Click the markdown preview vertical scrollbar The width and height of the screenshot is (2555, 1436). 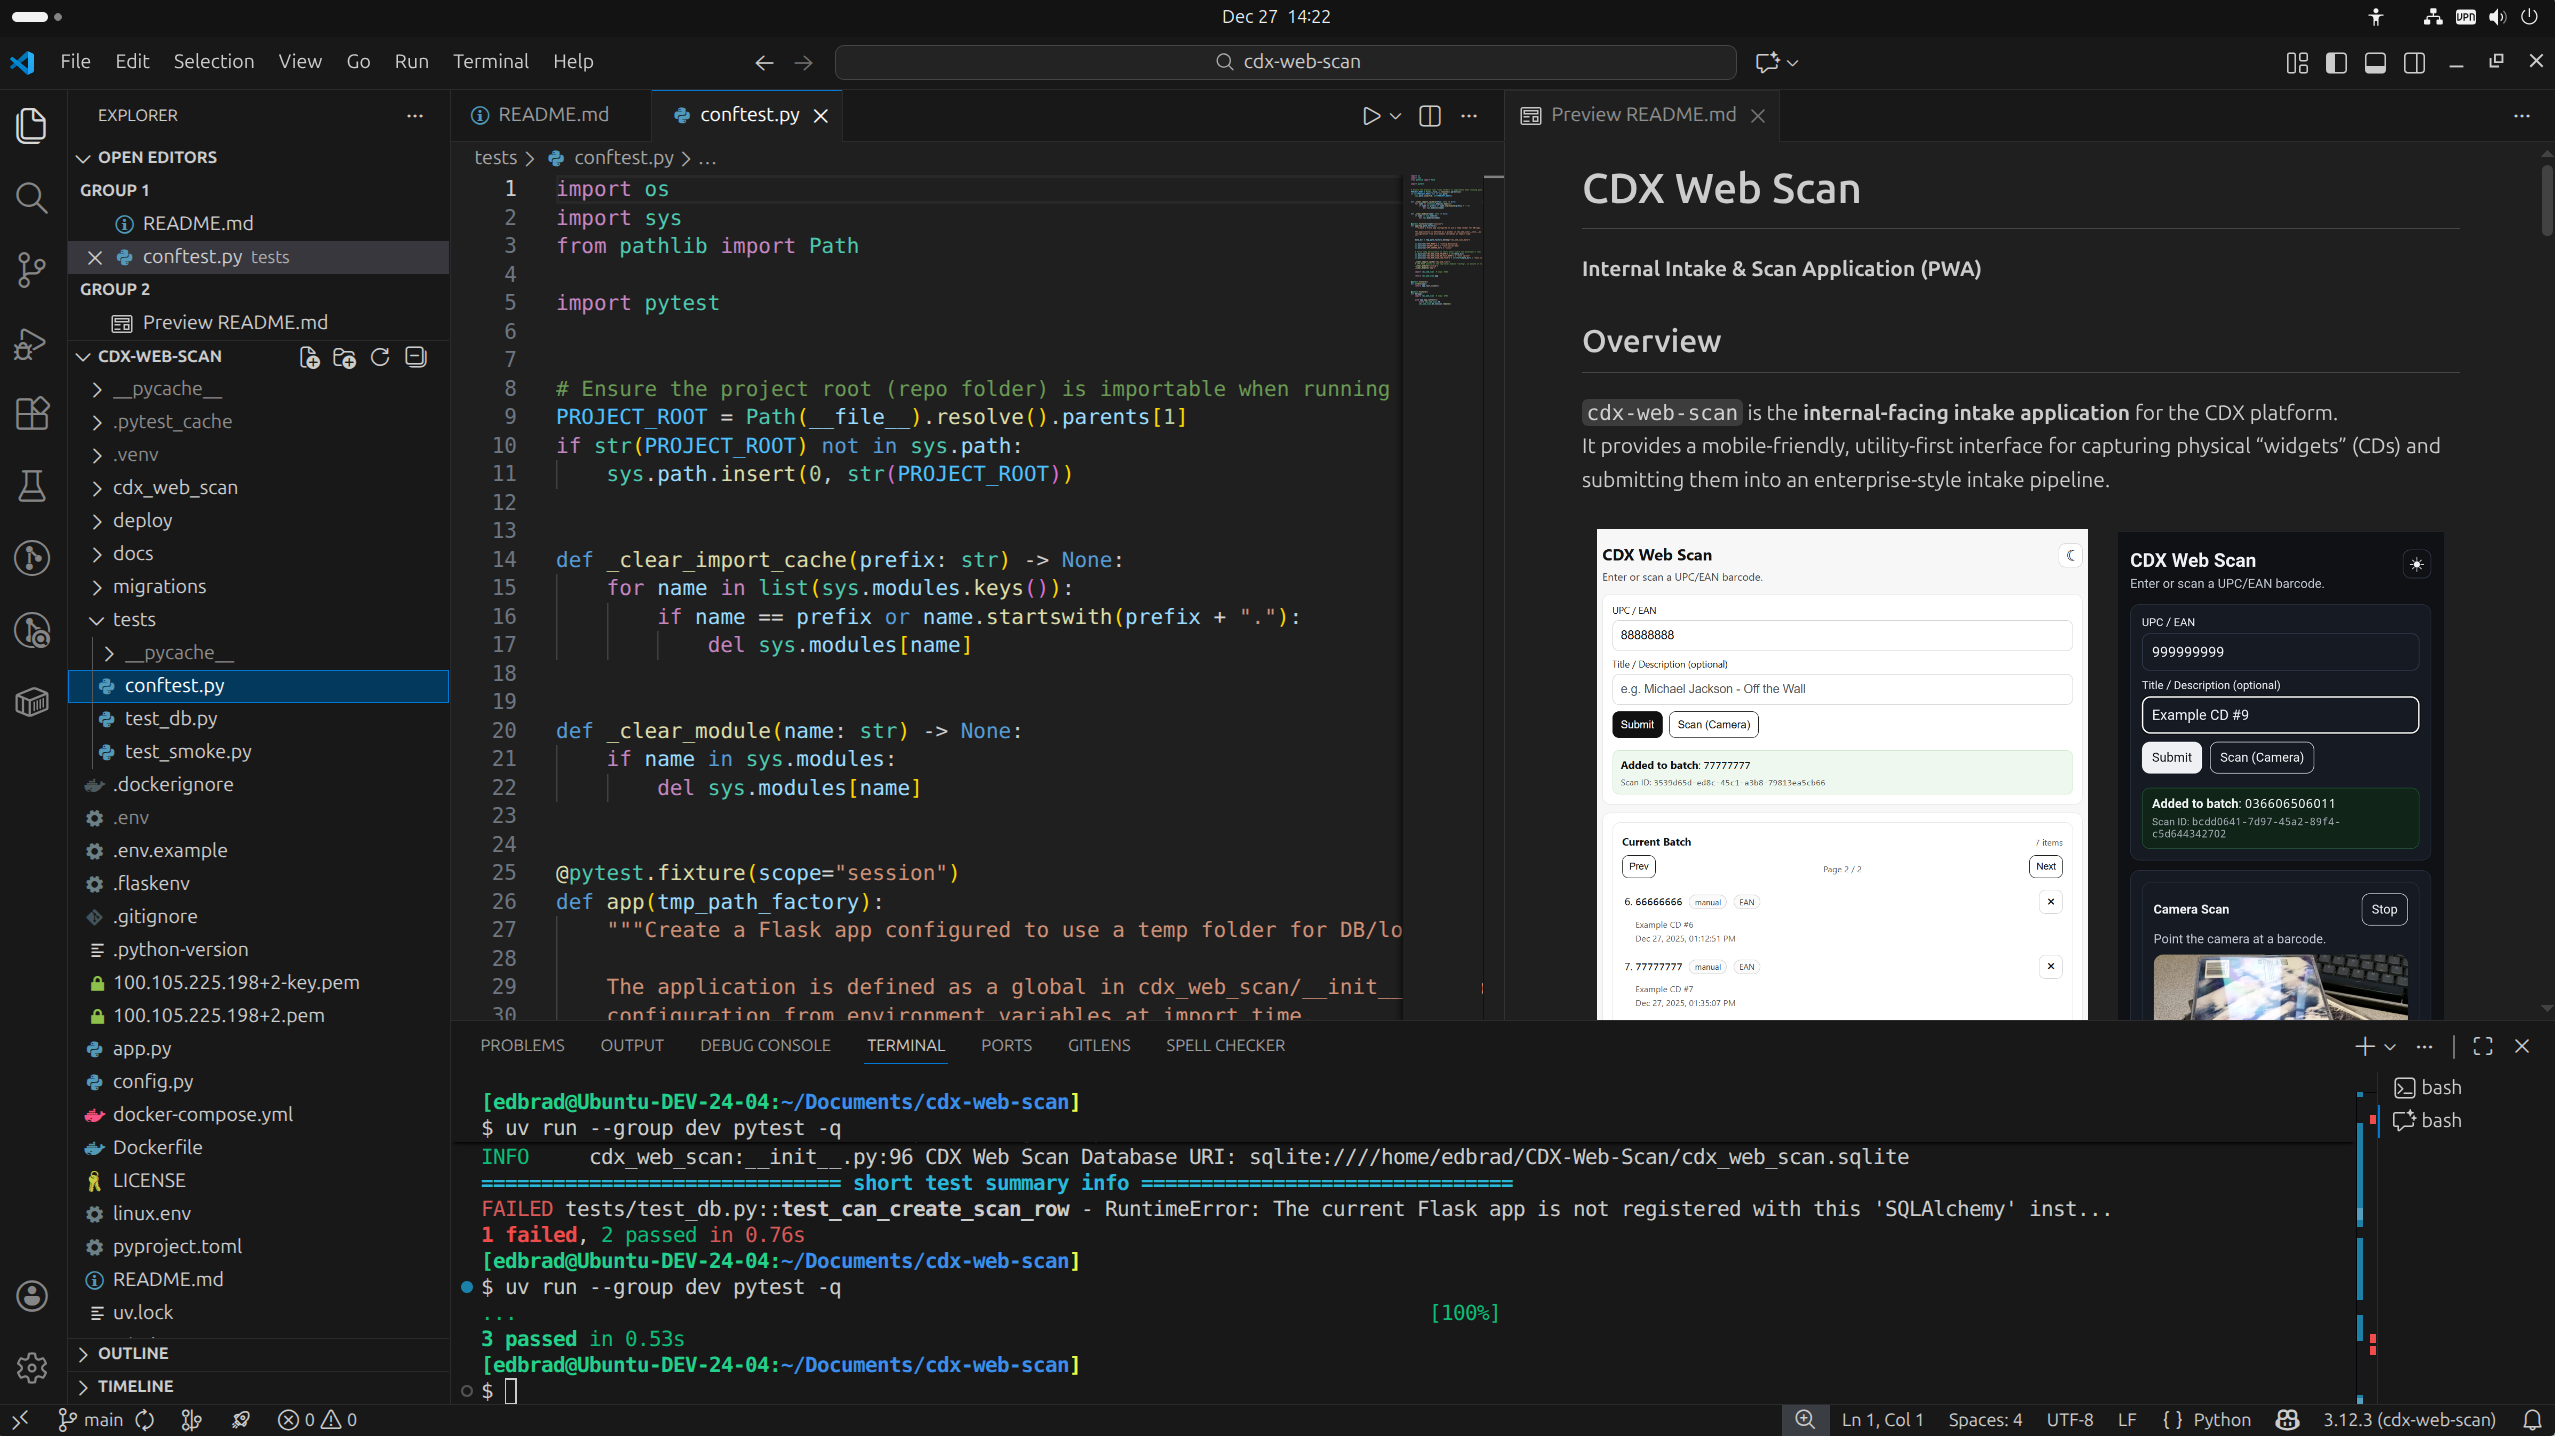click(x=2546, y=200)
